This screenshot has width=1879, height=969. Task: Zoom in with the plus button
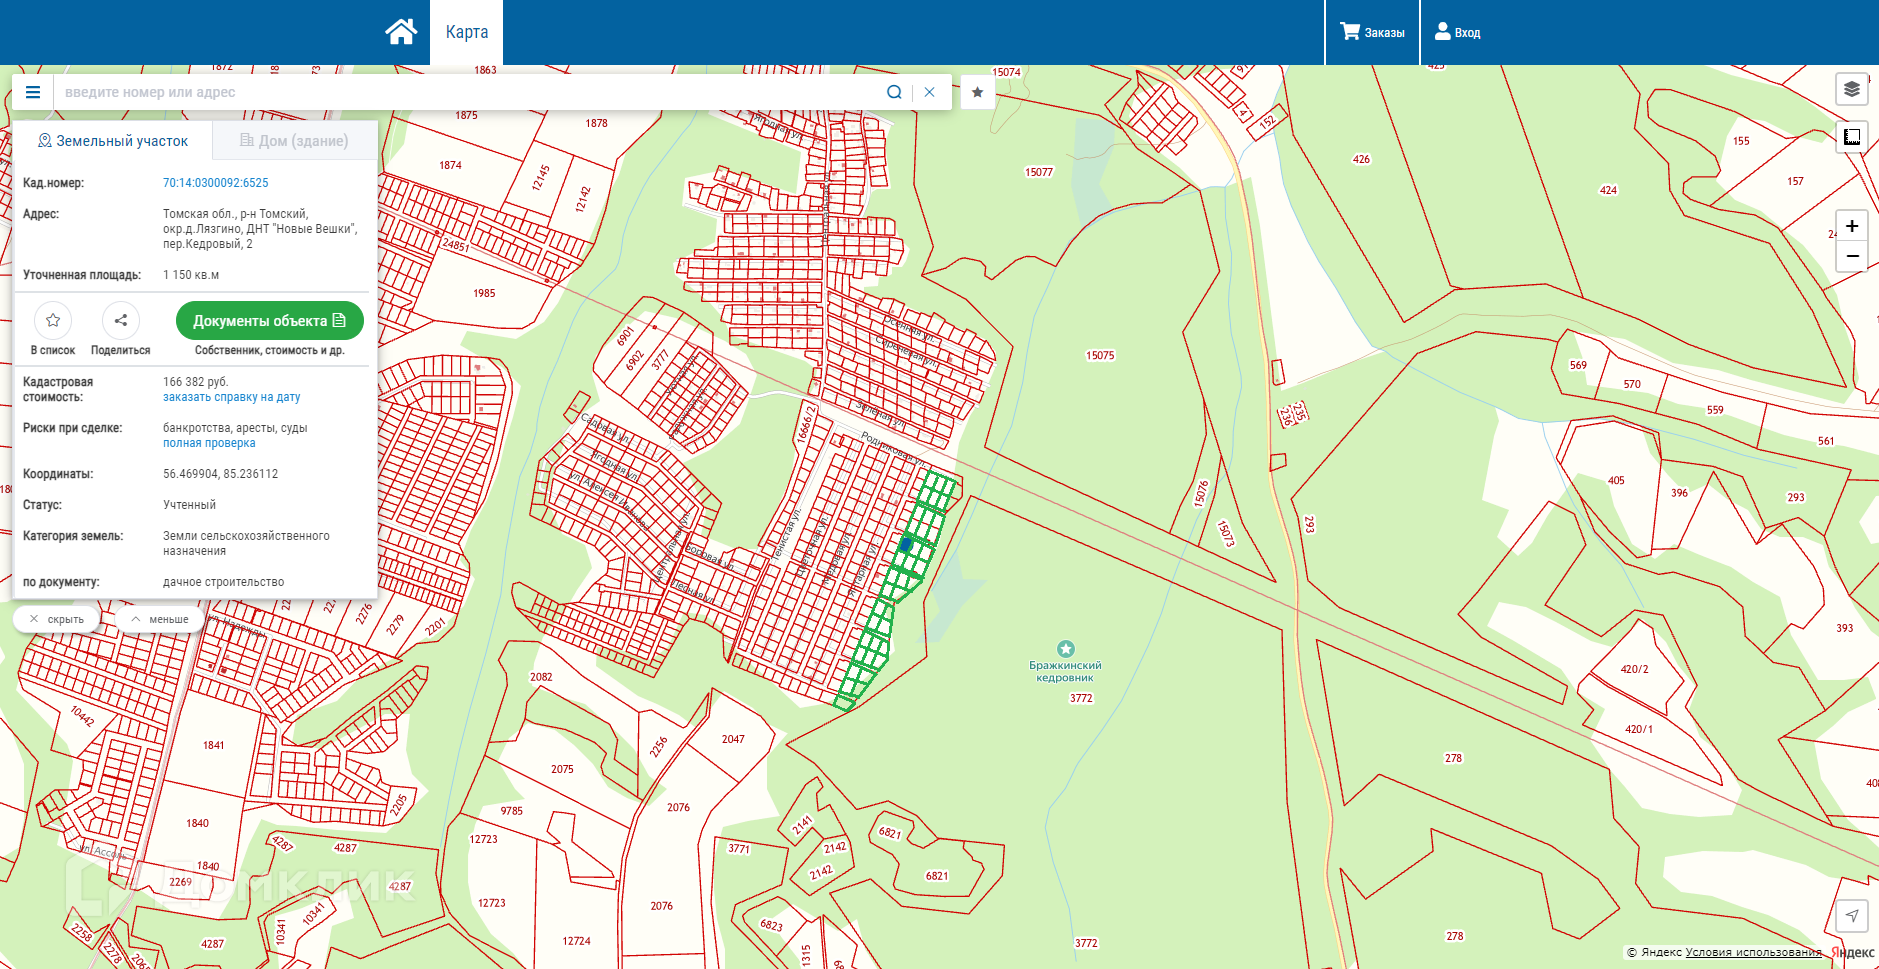[1852, 226]
